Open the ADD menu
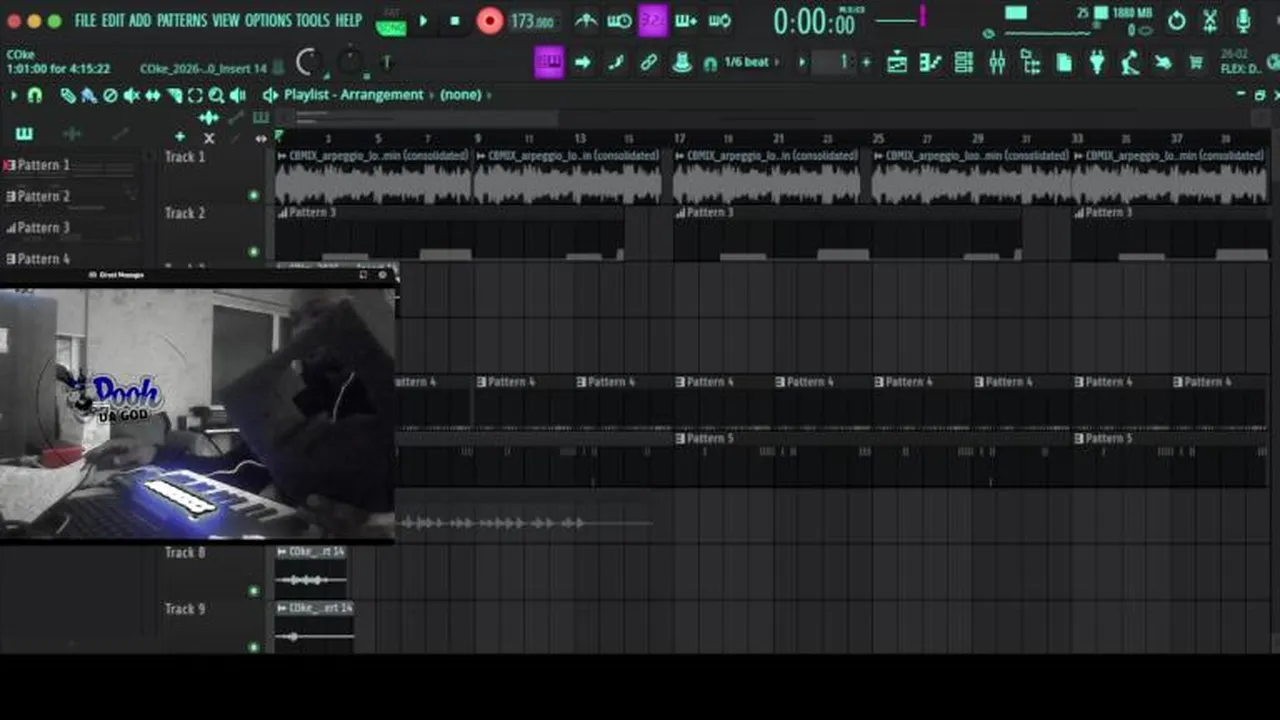Viewport: 1280px width, 720px height. [x=140, y=20]
